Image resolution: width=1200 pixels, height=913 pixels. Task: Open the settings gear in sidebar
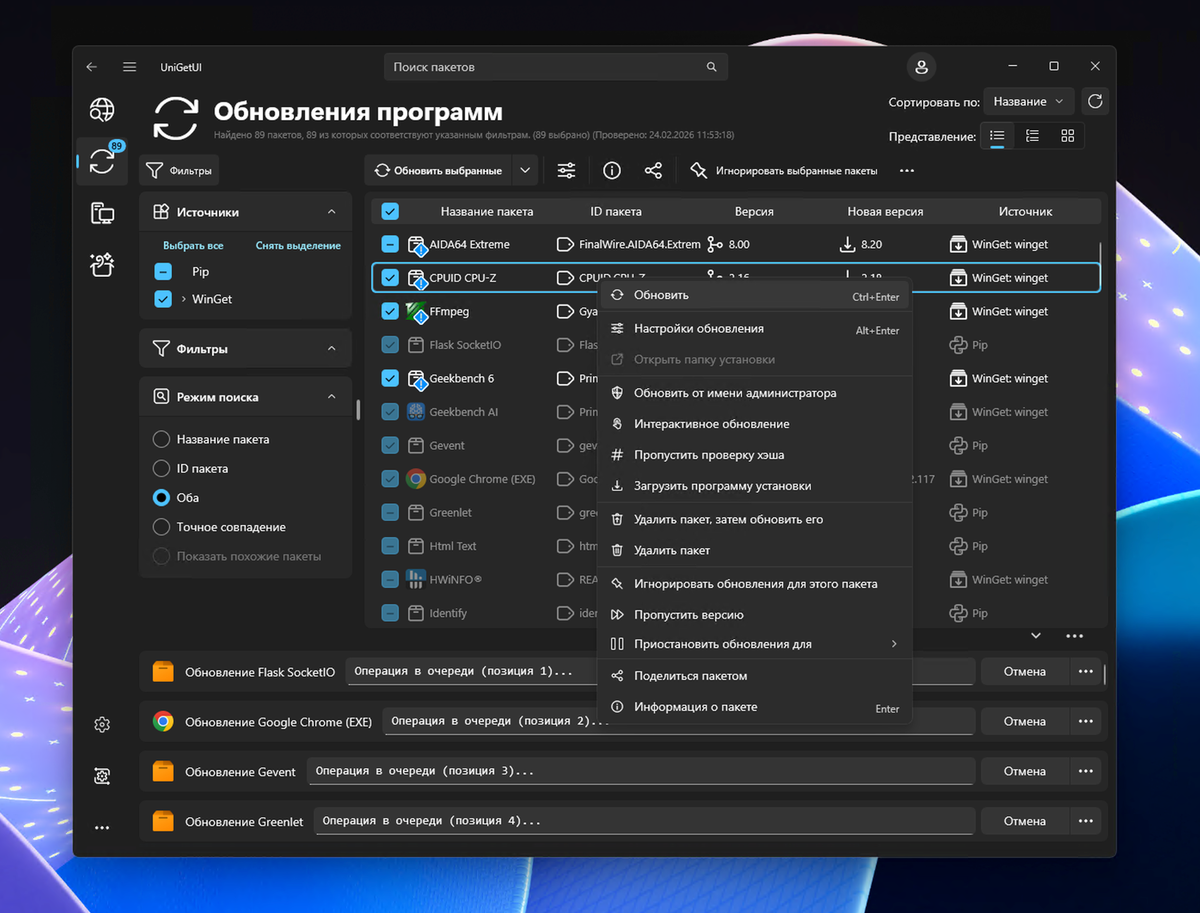(x=102, y=725)
